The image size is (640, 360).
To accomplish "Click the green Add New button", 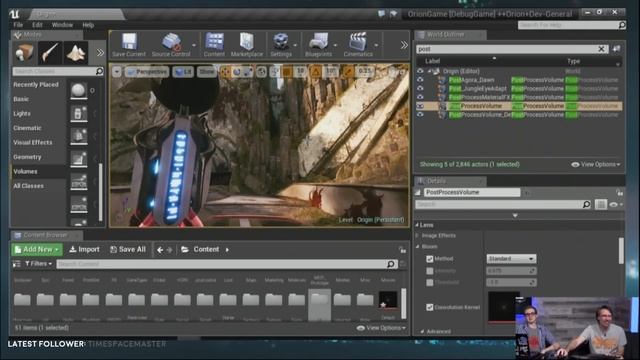I will click(x=37, y=249).
